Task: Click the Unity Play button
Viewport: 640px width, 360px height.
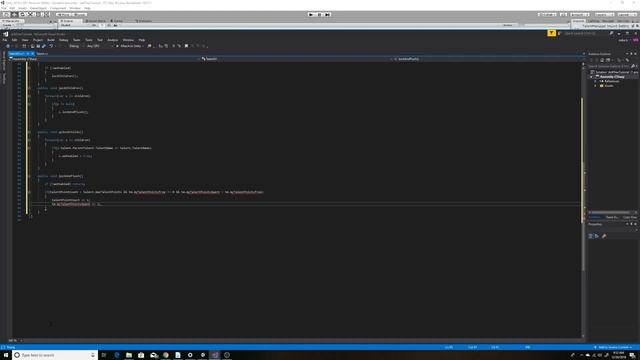Action: coord(311,14)
